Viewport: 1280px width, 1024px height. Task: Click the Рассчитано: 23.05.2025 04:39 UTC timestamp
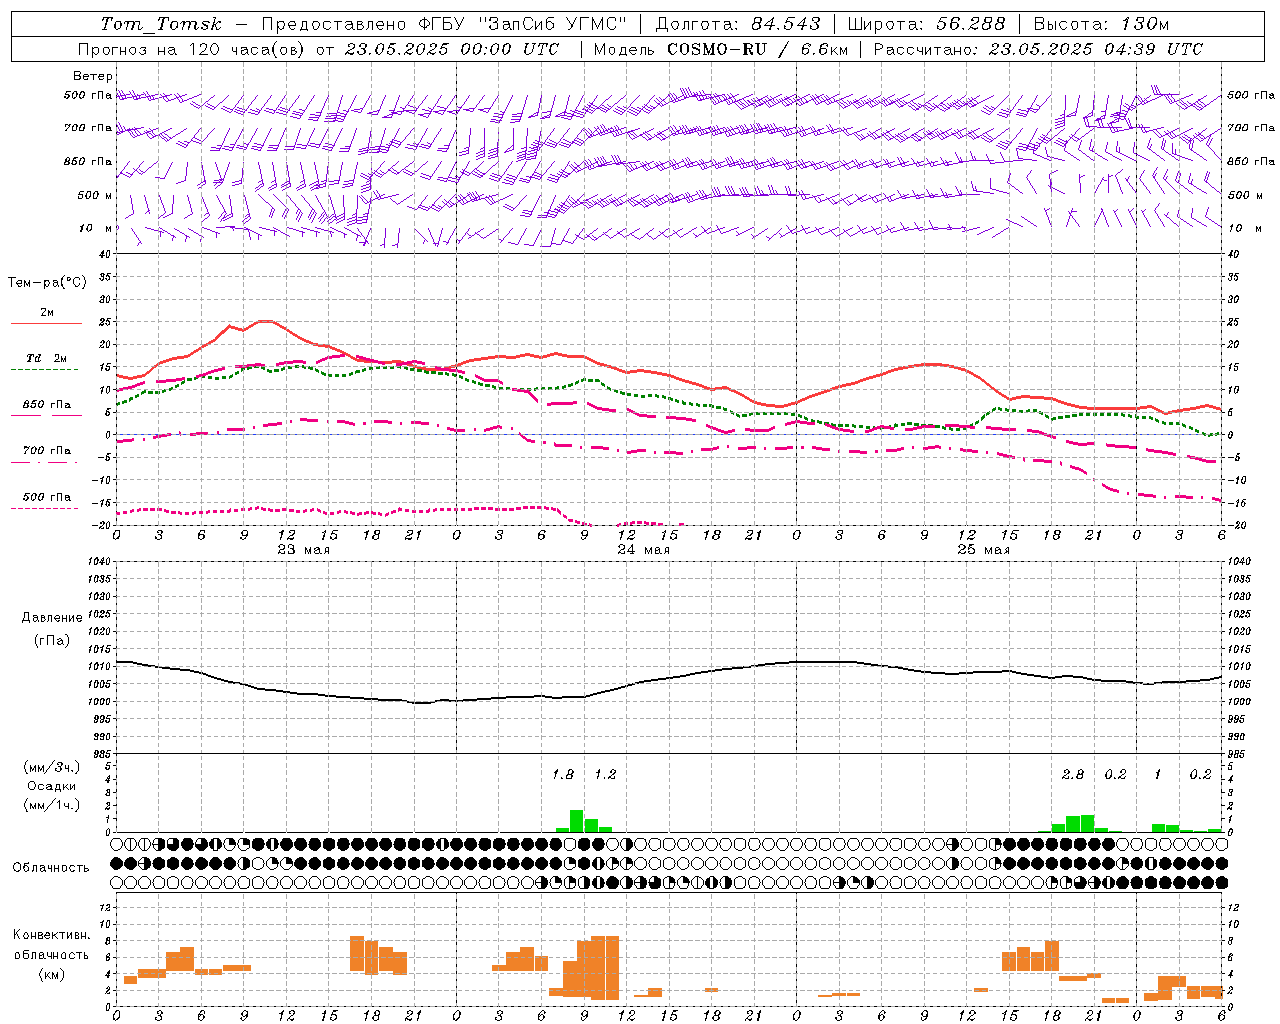pos(1038,49)
